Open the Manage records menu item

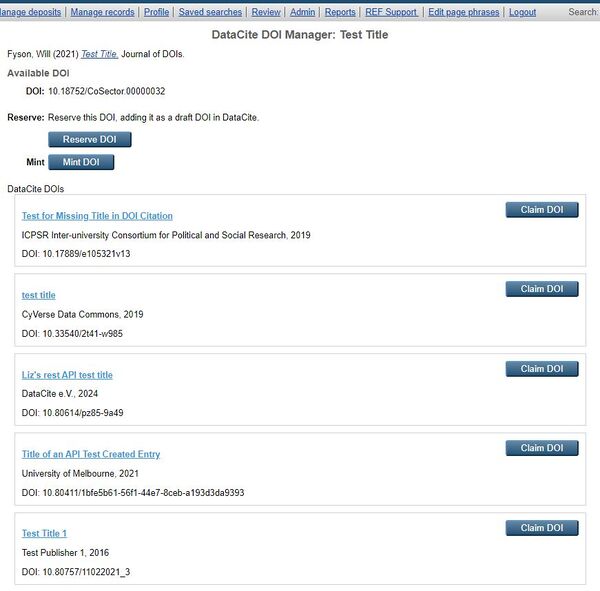point(102,12)
